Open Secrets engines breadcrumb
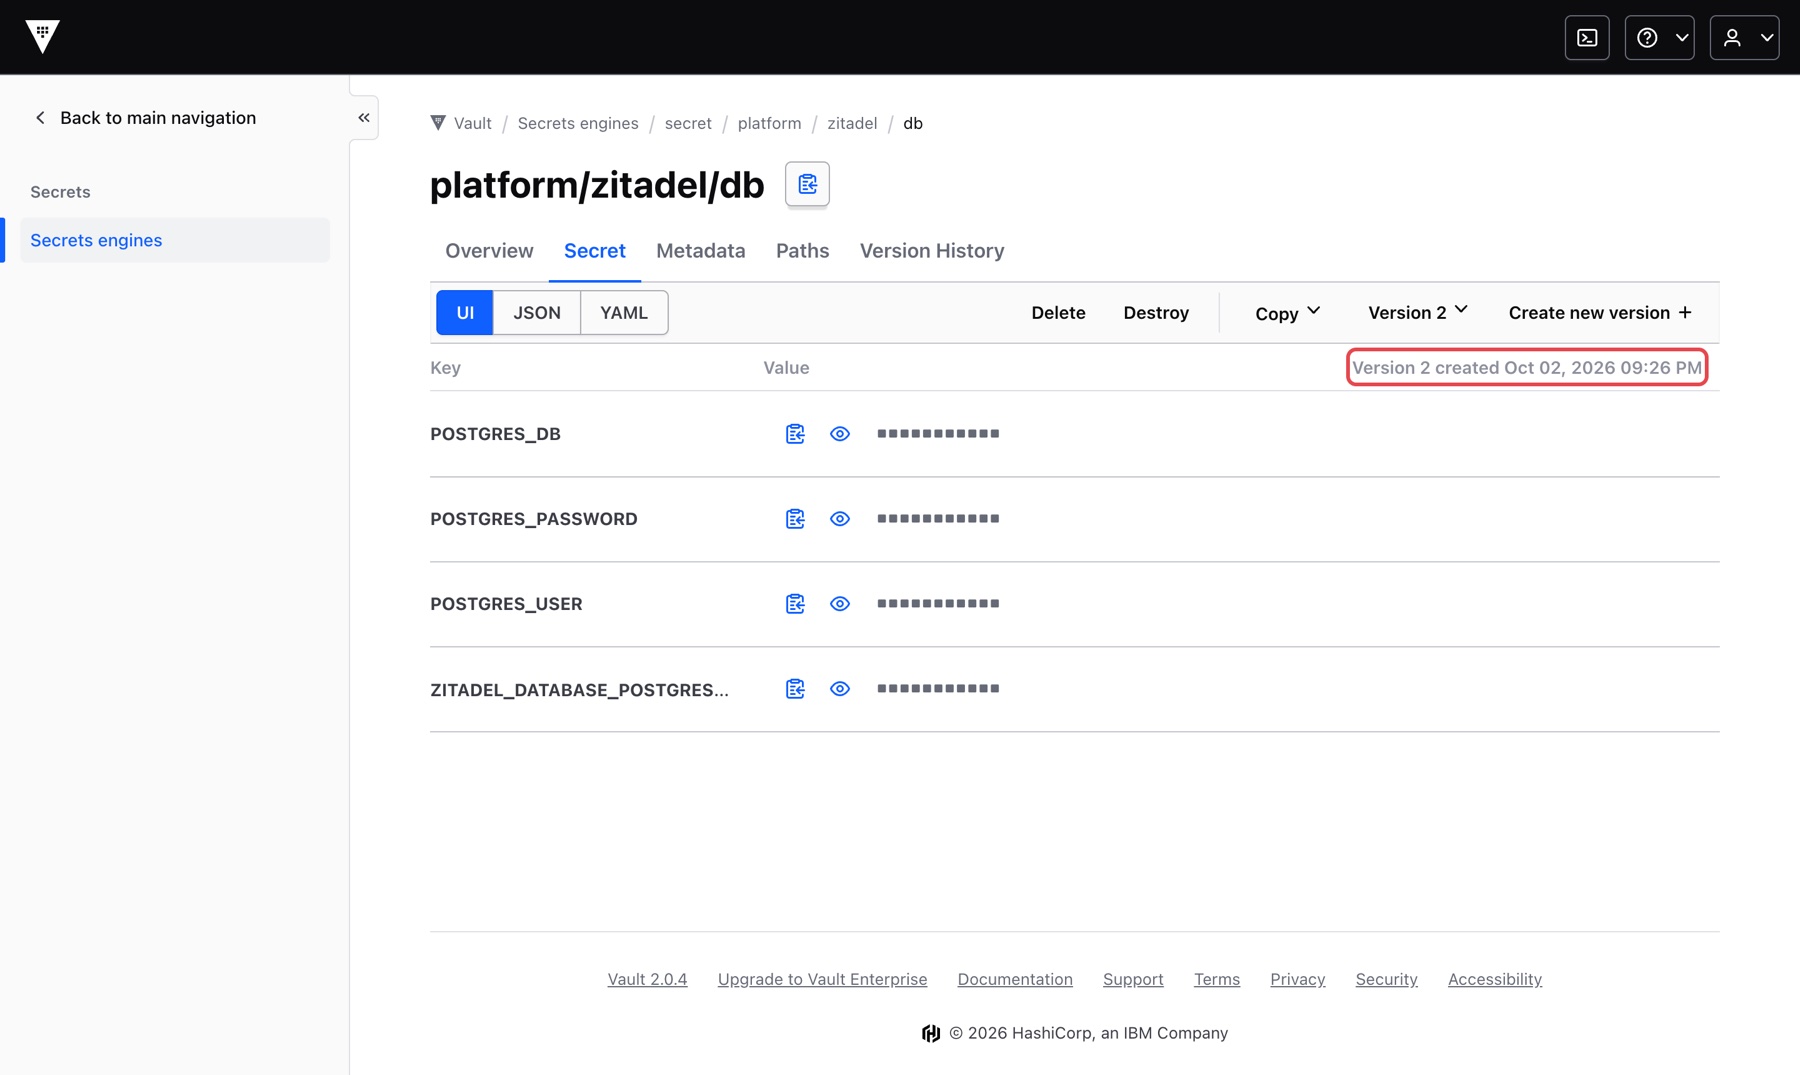 point(578,123)
